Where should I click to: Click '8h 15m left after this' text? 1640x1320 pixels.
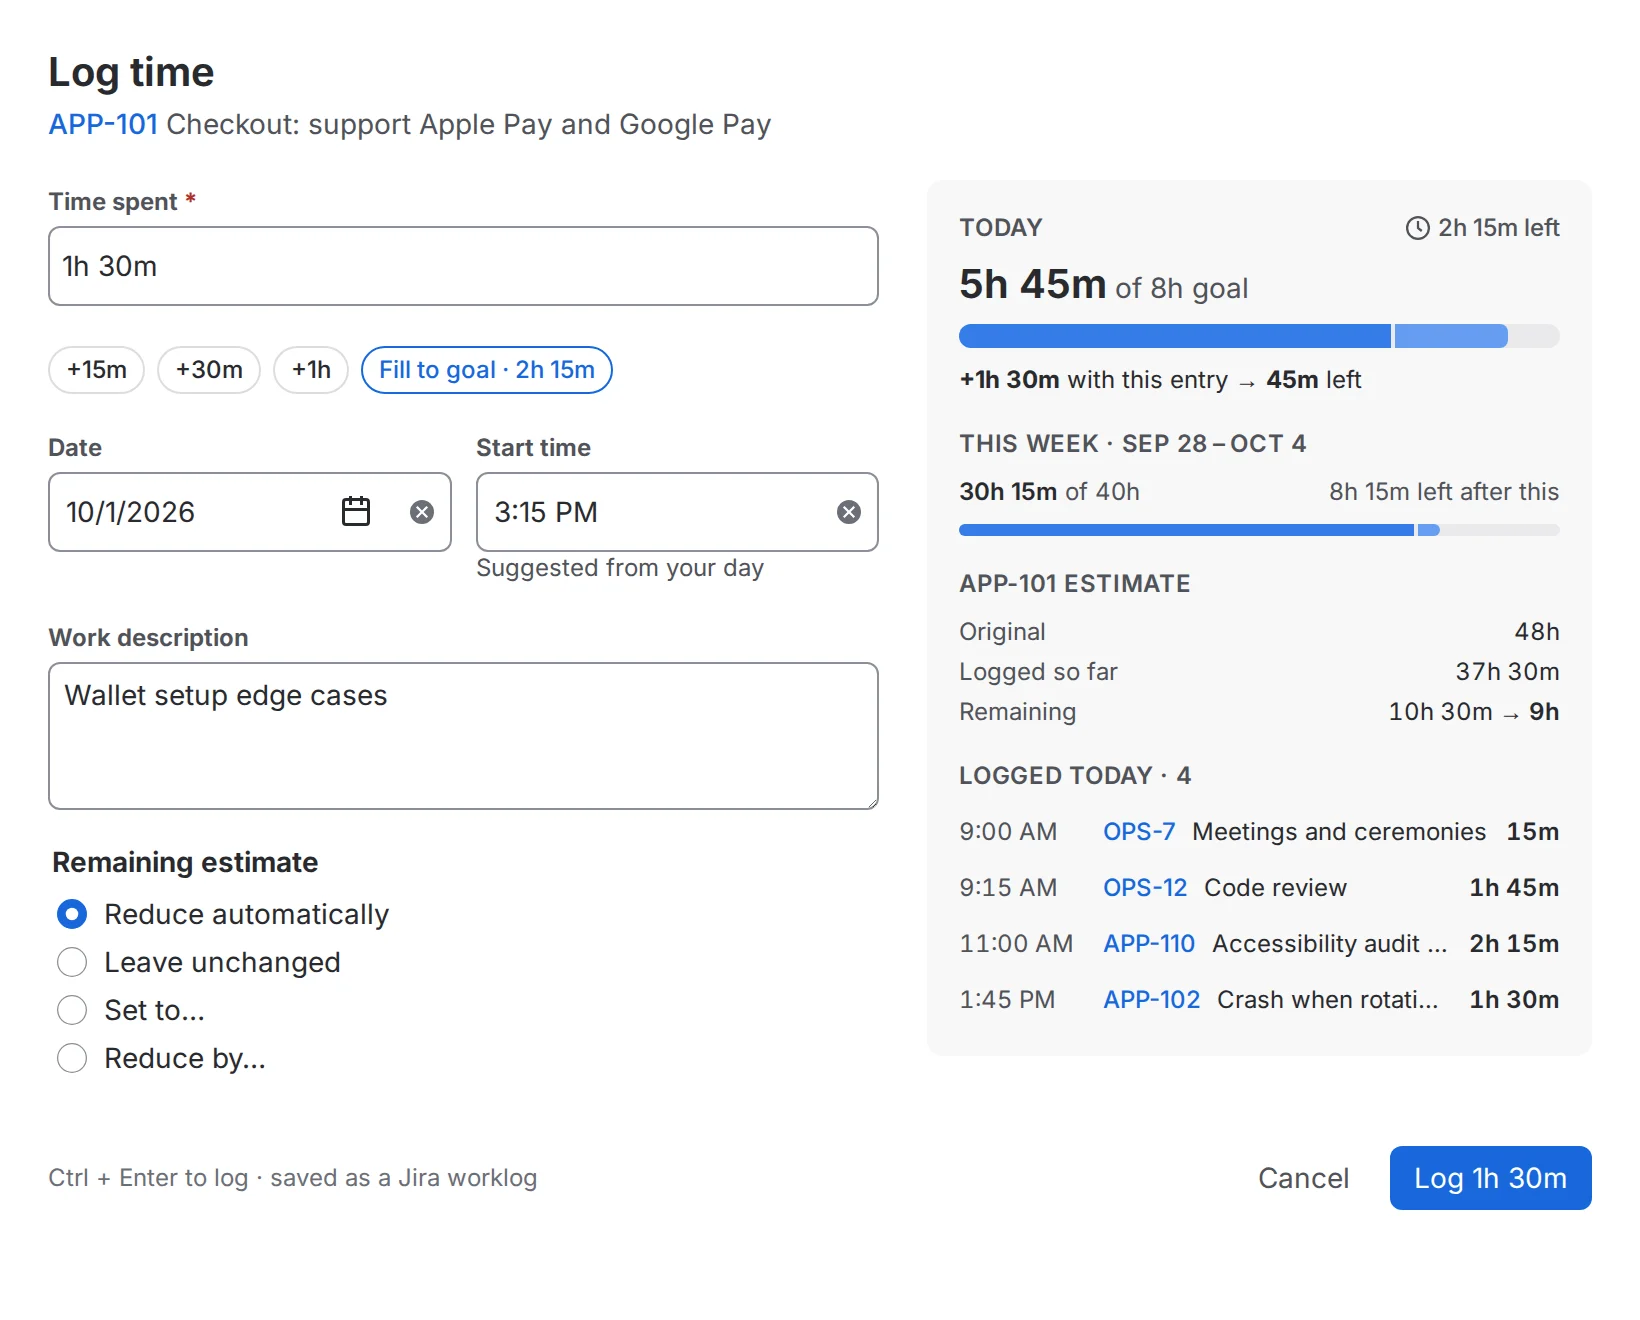1444,492
